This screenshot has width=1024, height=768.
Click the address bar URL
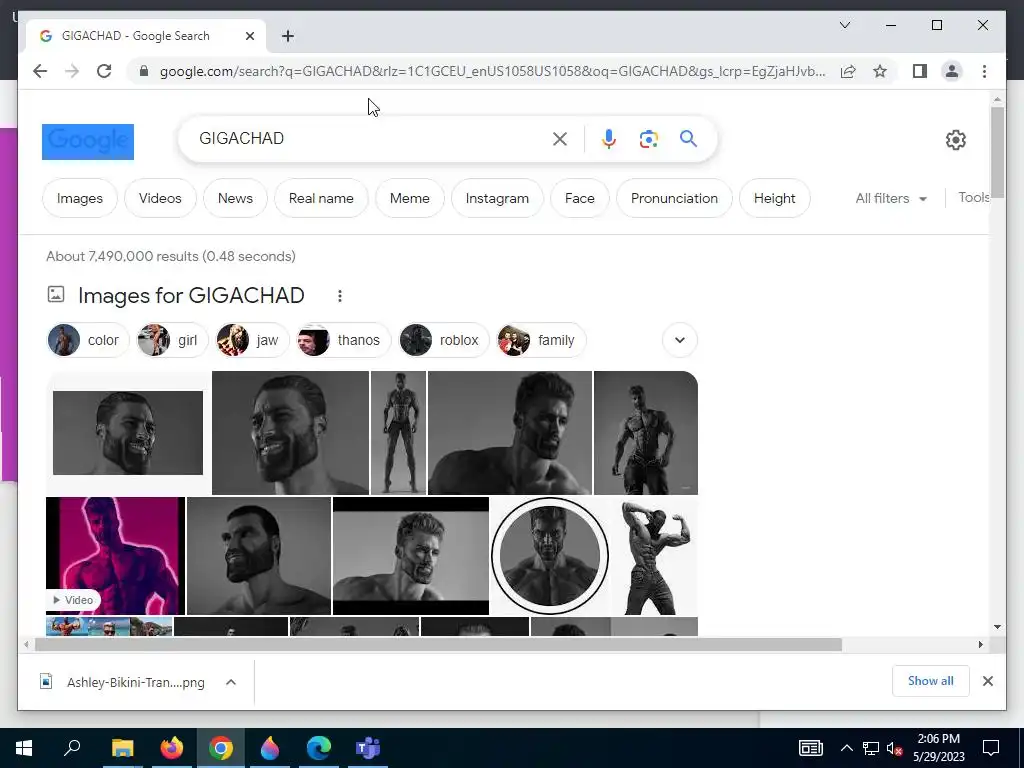pyautogui.click(x=492, y=71)
